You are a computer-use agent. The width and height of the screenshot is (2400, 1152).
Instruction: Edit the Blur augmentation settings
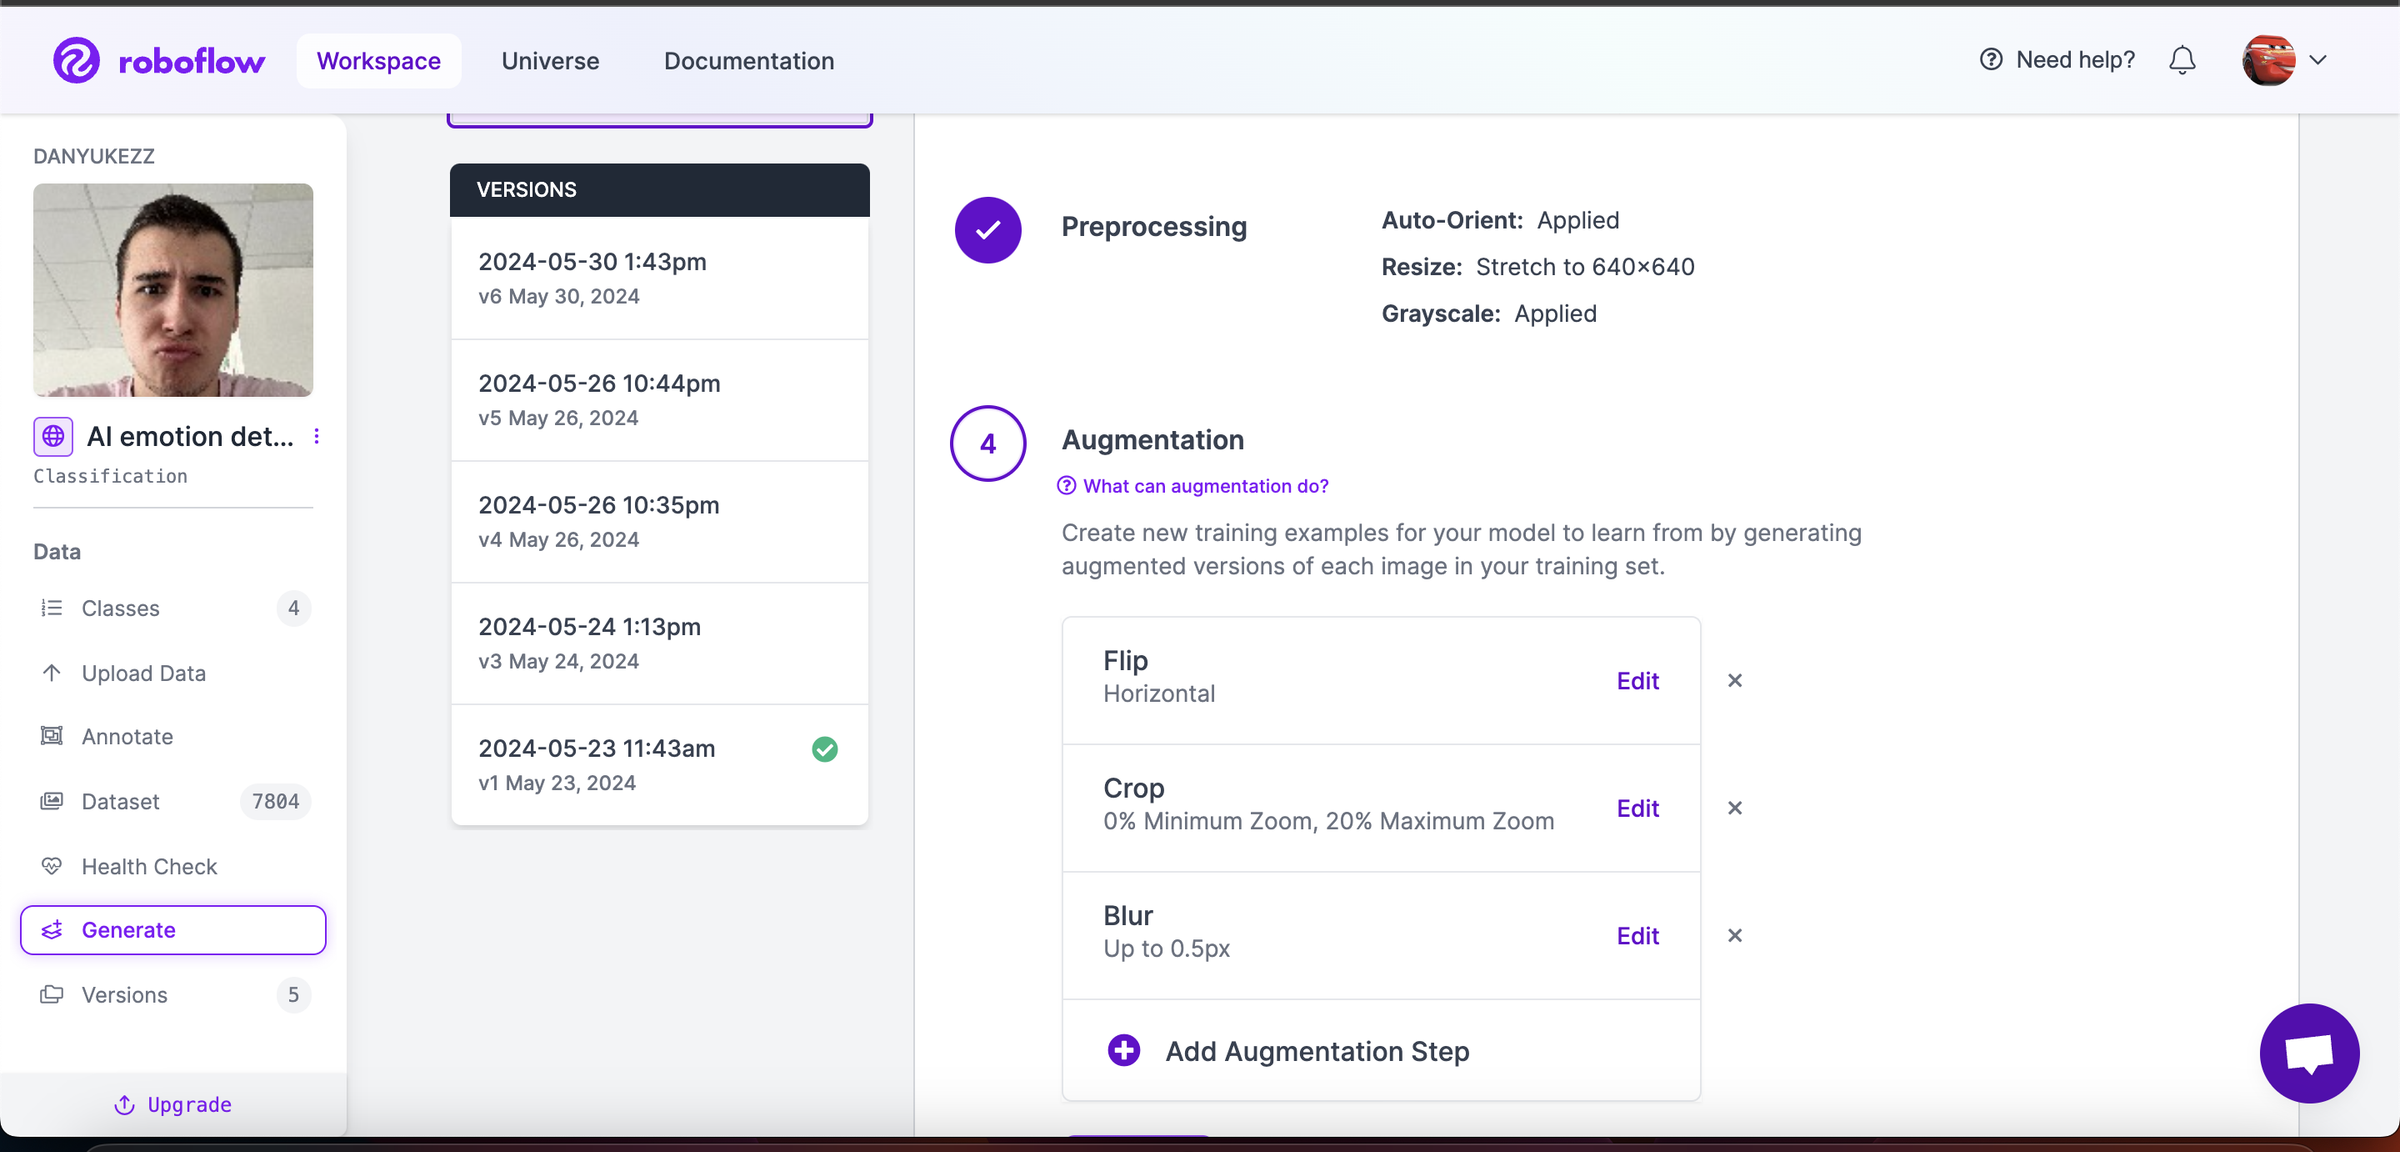pos(1637,936)
